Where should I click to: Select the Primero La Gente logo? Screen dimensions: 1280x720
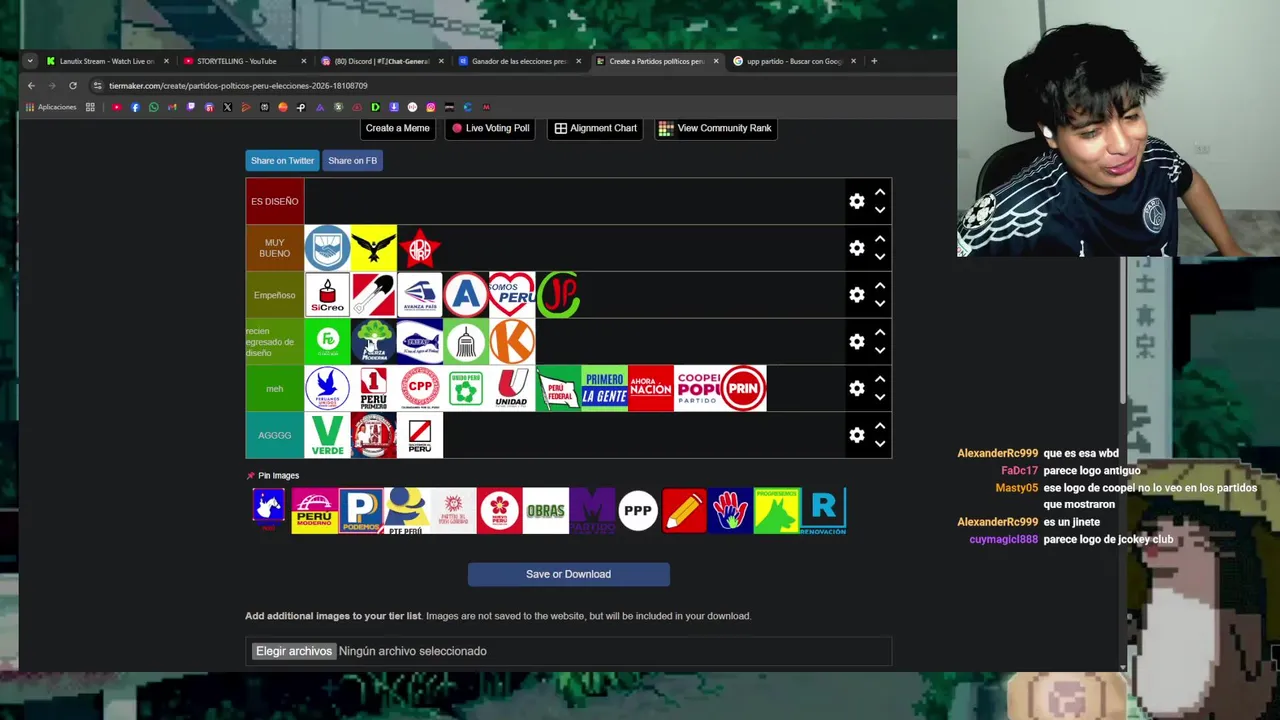pyautogui.click(x=604, y=388)
